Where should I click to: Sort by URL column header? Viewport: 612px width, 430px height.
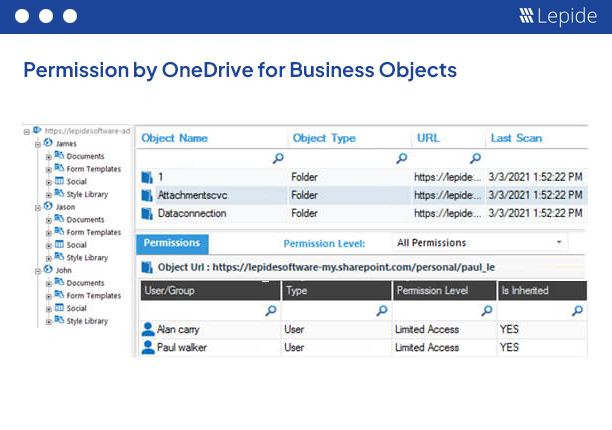428,138
